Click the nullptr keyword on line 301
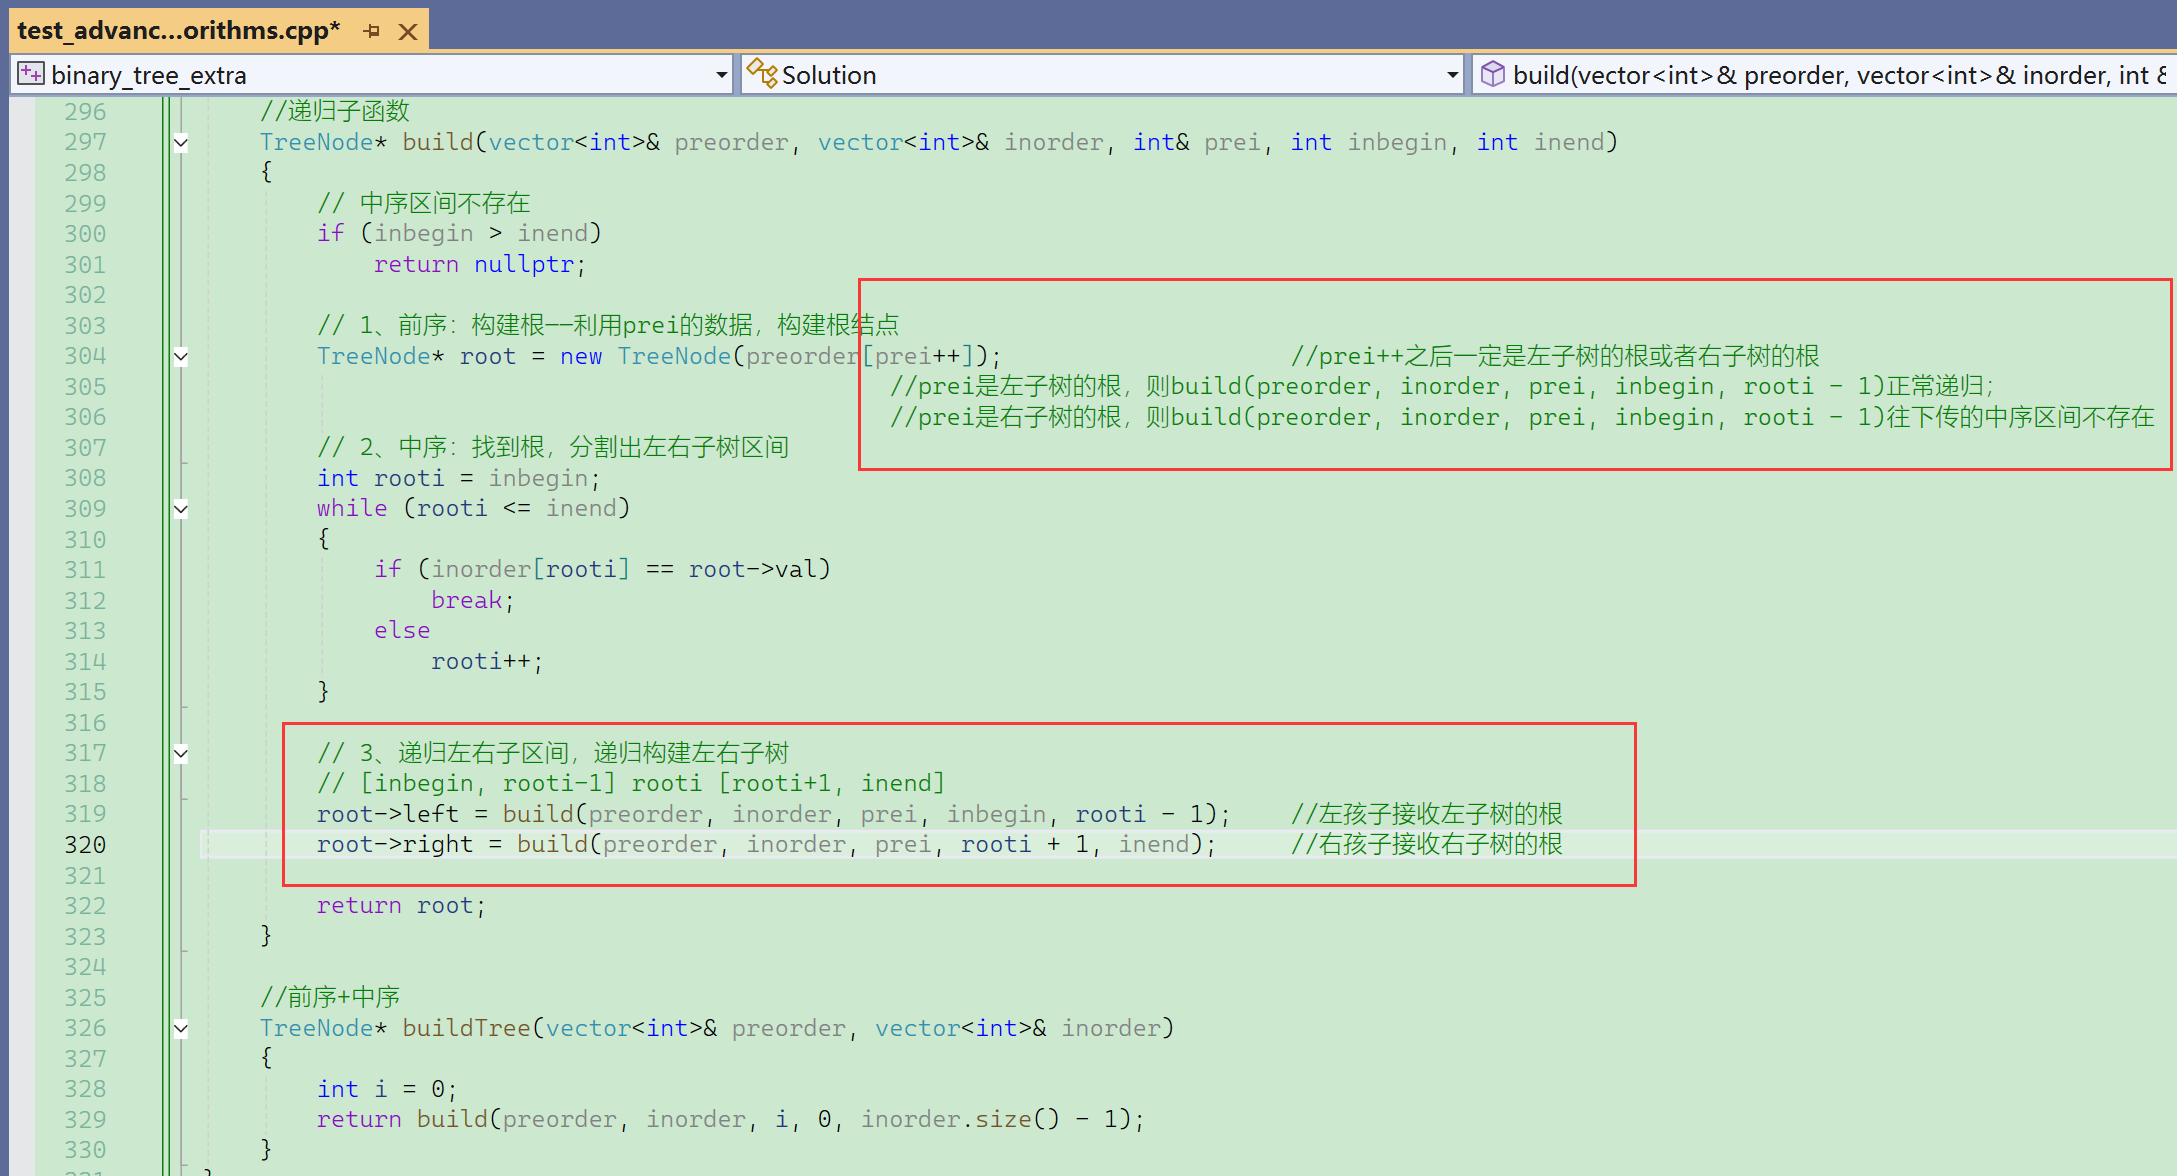This screenshot has height=1176, width=2177. [x=523, y=264]
